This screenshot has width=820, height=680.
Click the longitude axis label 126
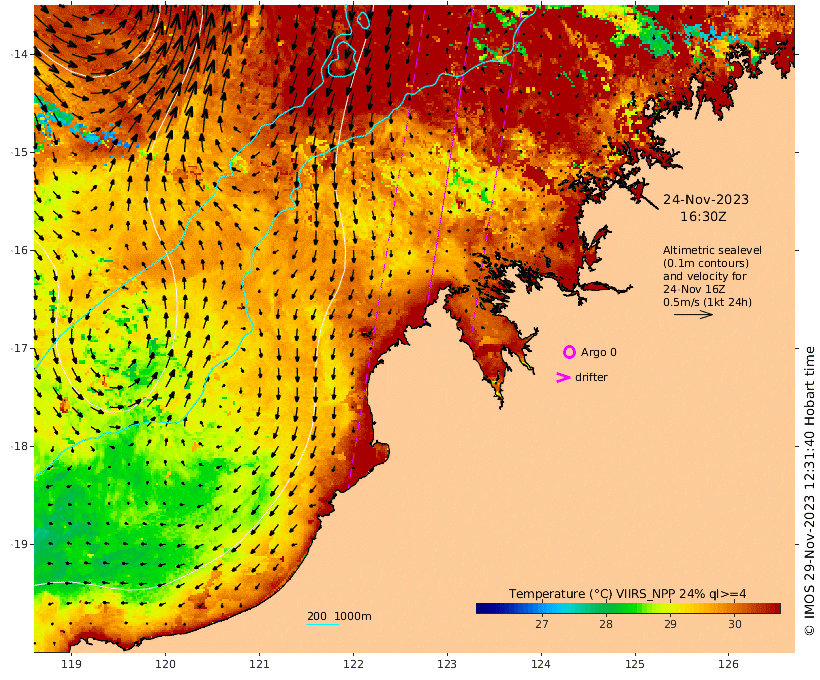[728, 664]
